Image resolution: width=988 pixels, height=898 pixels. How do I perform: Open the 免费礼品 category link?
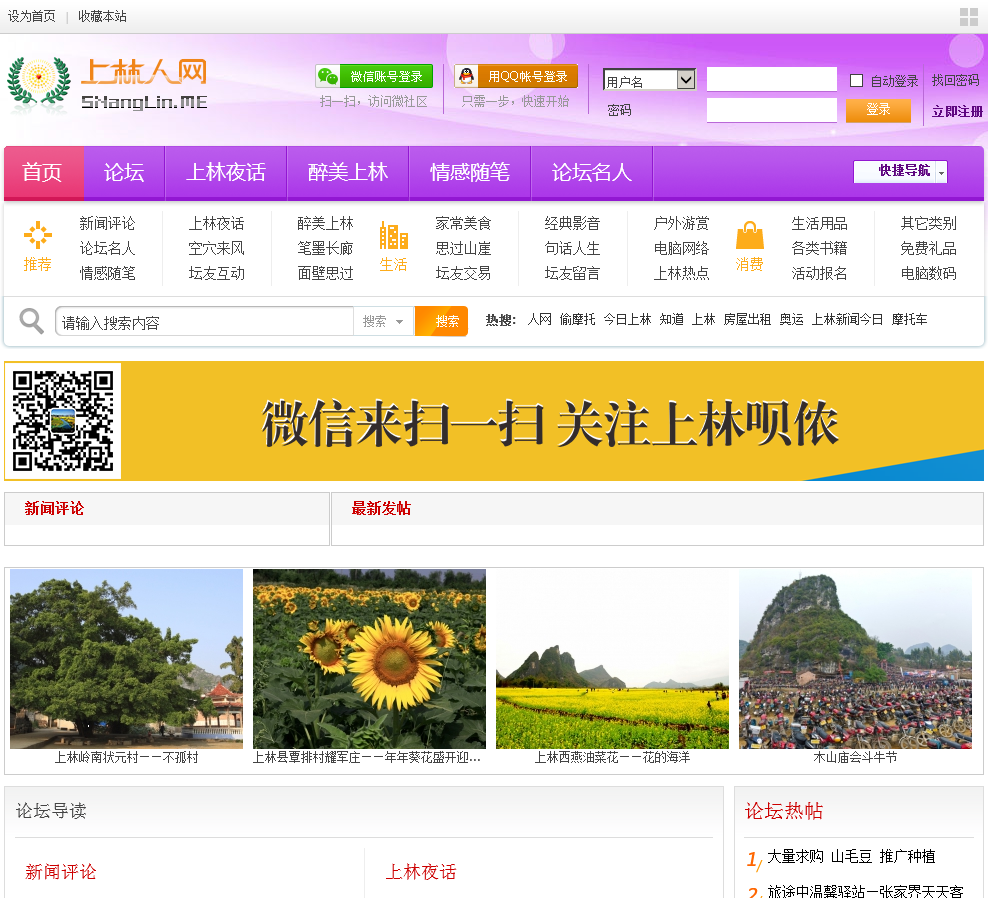pyautogui.click(x=928, y=248)
